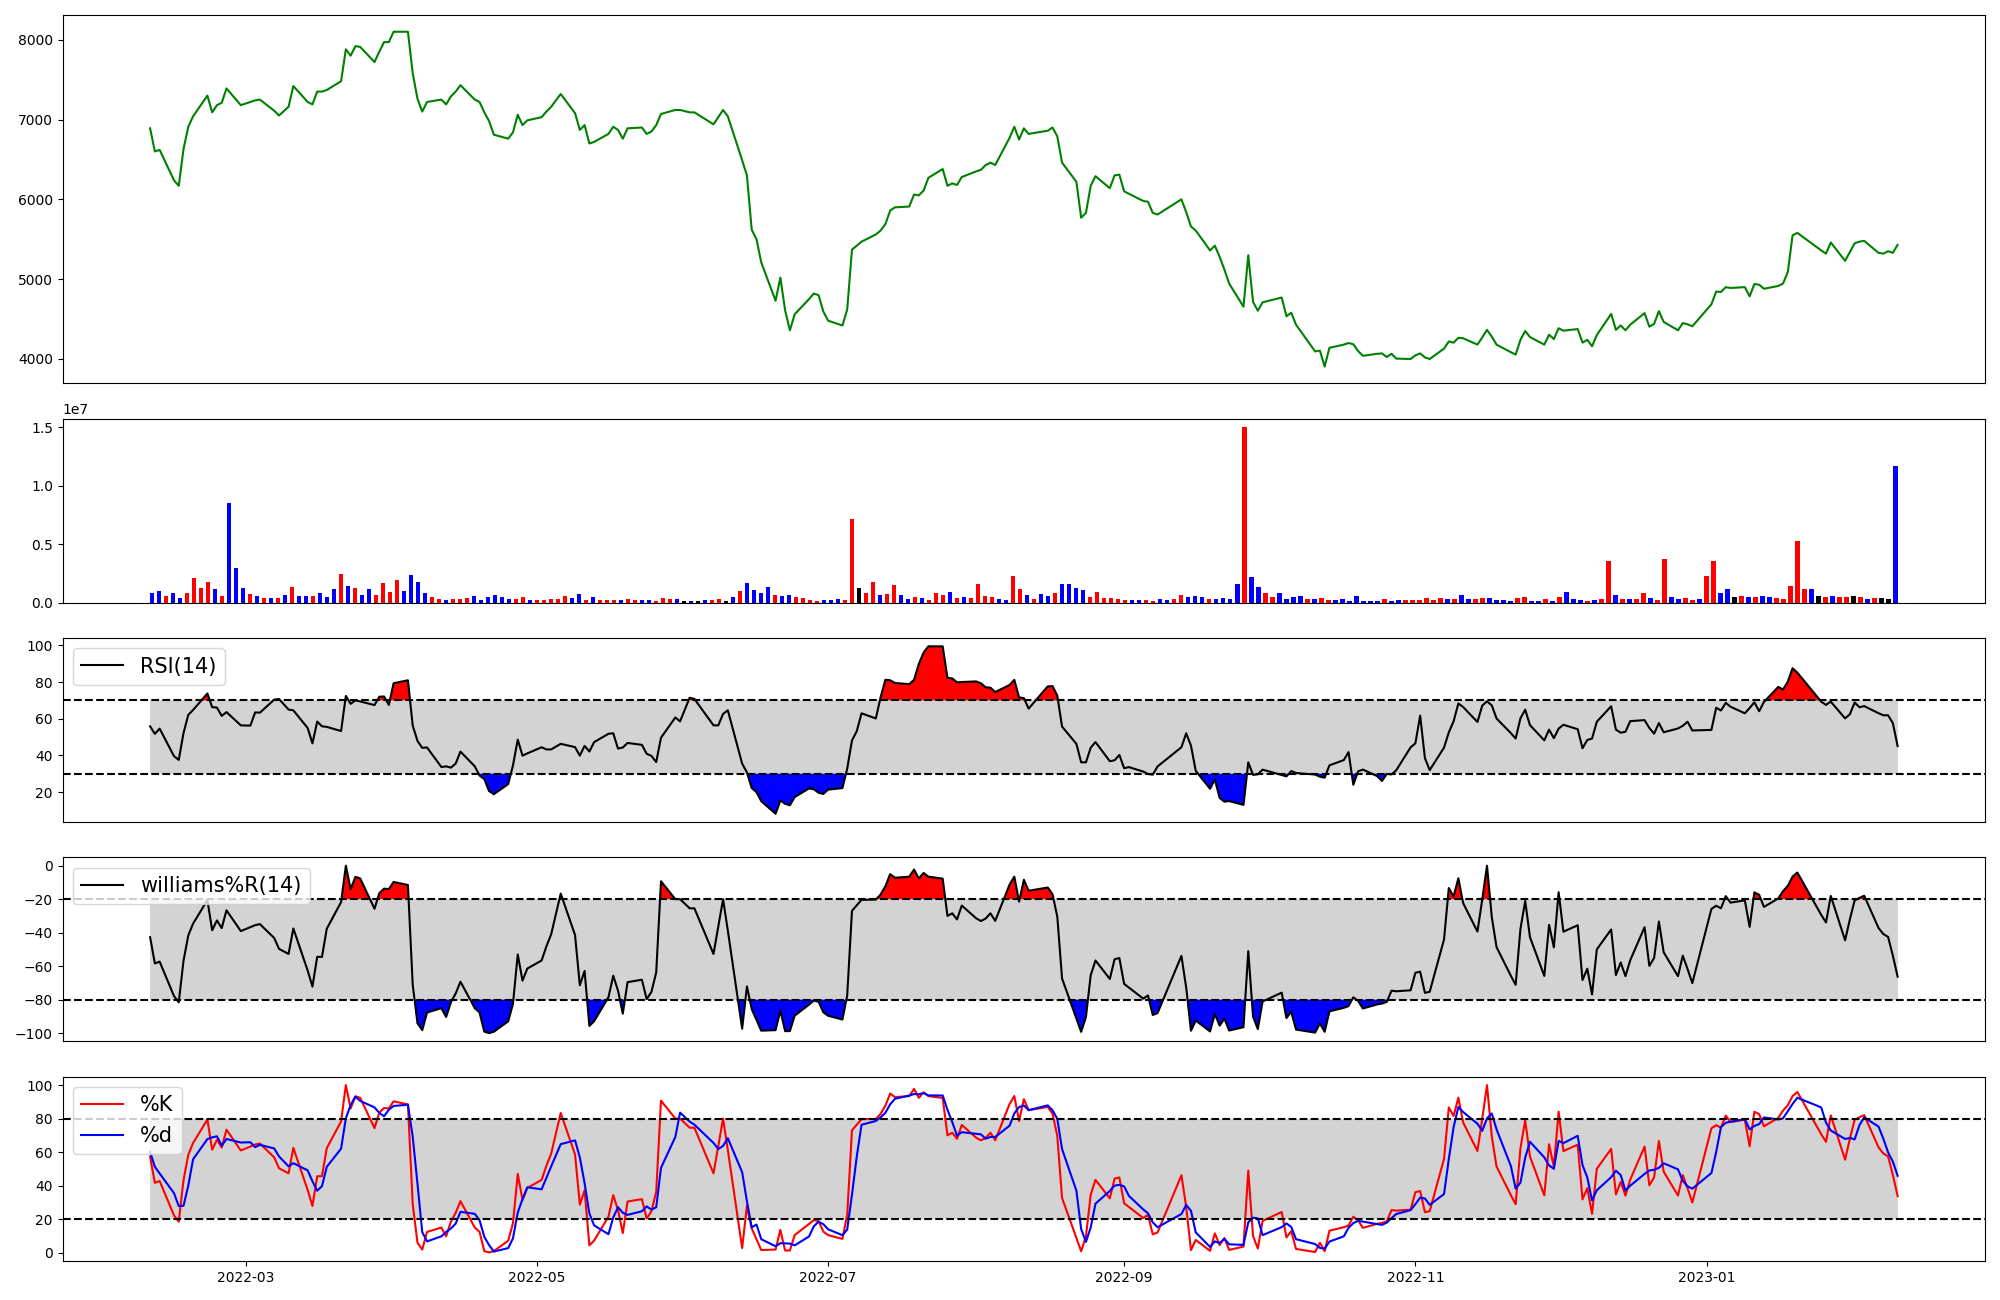Screen dimensions: 2000x1300
Task: Click the tall blue volume bar in February 2022
Action: [x=229, y=553]
